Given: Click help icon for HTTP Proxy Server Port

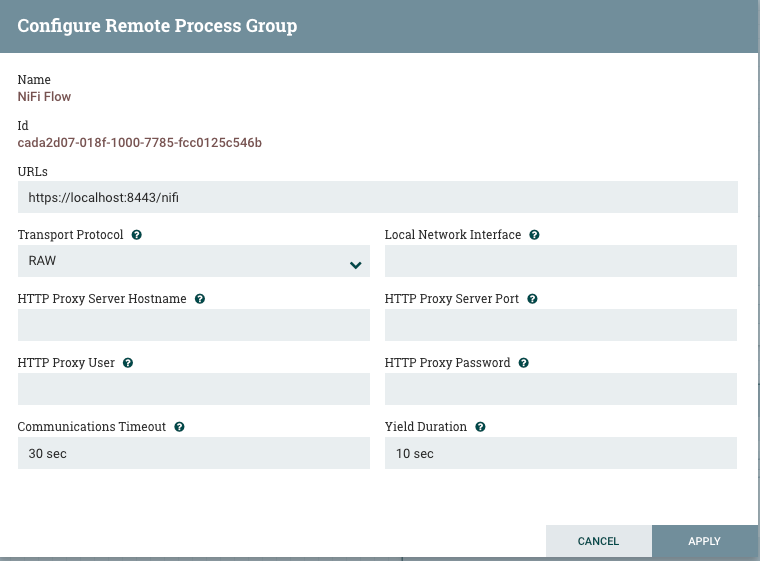Looking at the screenshot, I should pyautogui.click(x=532, y=299).
